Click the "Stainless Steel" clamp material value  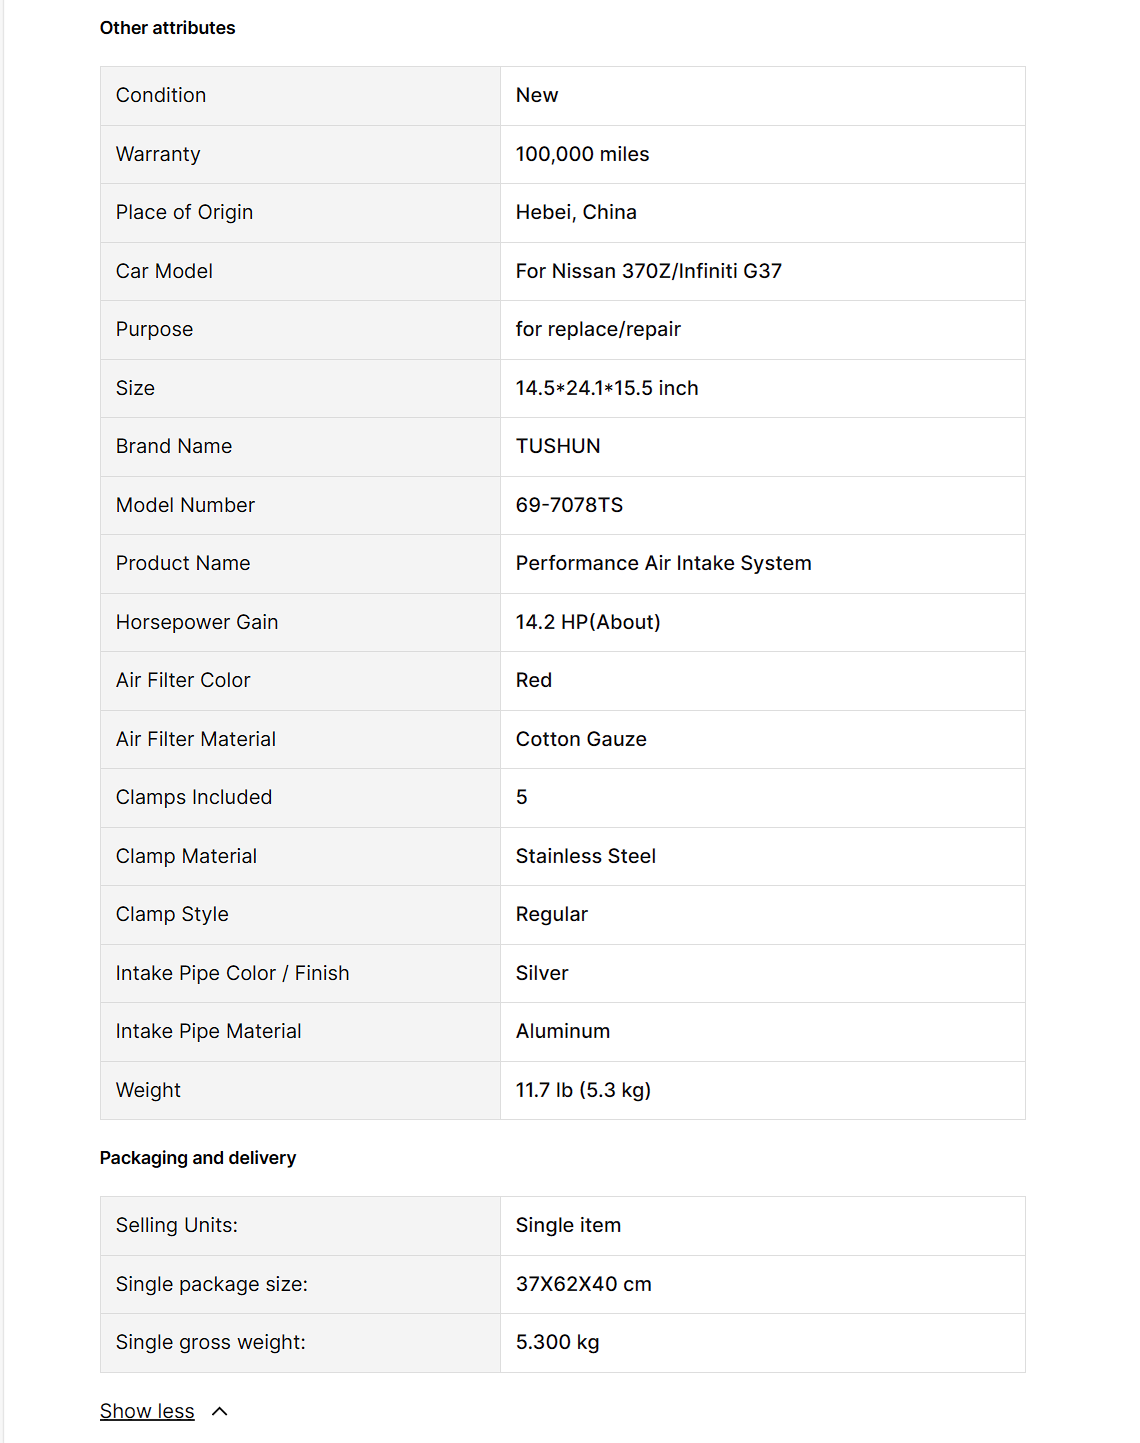585,856
